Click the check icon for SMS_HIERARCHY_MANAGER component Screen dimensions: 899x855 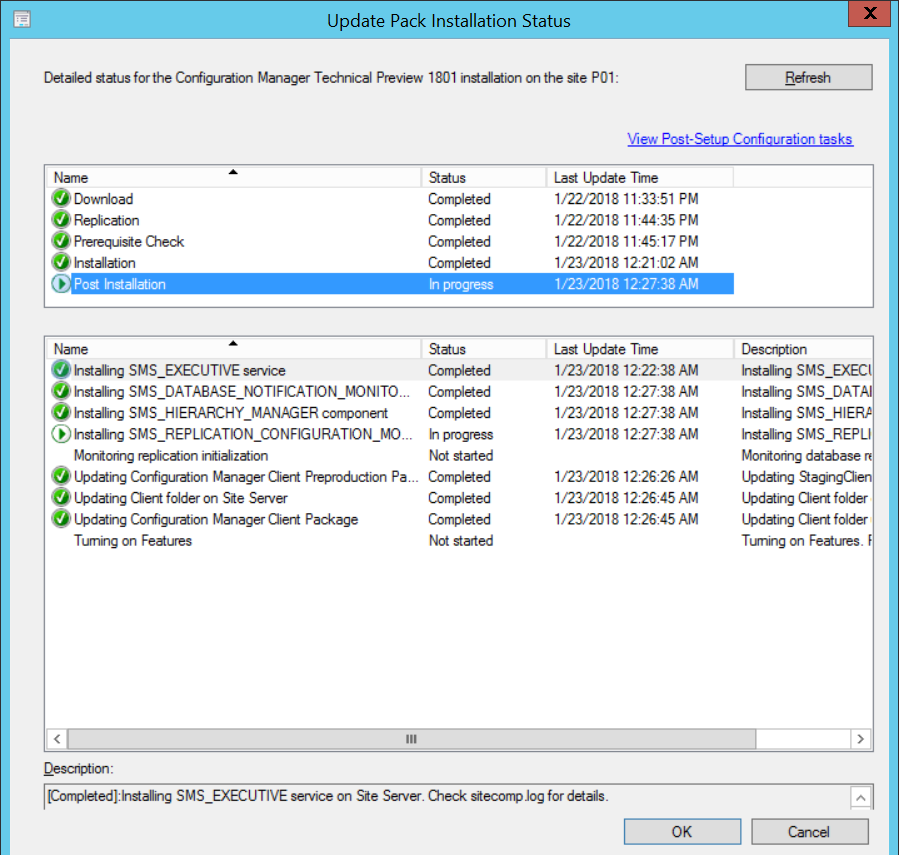(61, 412)
